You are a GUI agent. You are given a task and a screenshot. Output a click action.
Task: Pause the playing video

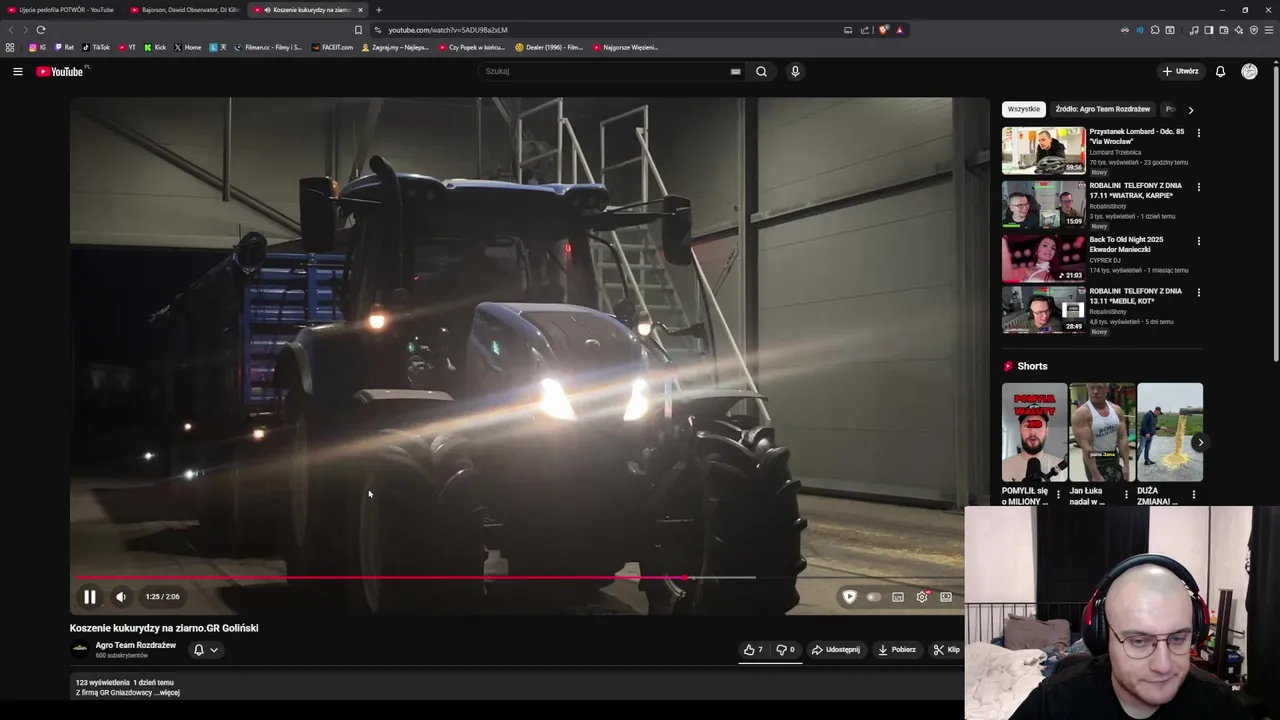(89, 597)
